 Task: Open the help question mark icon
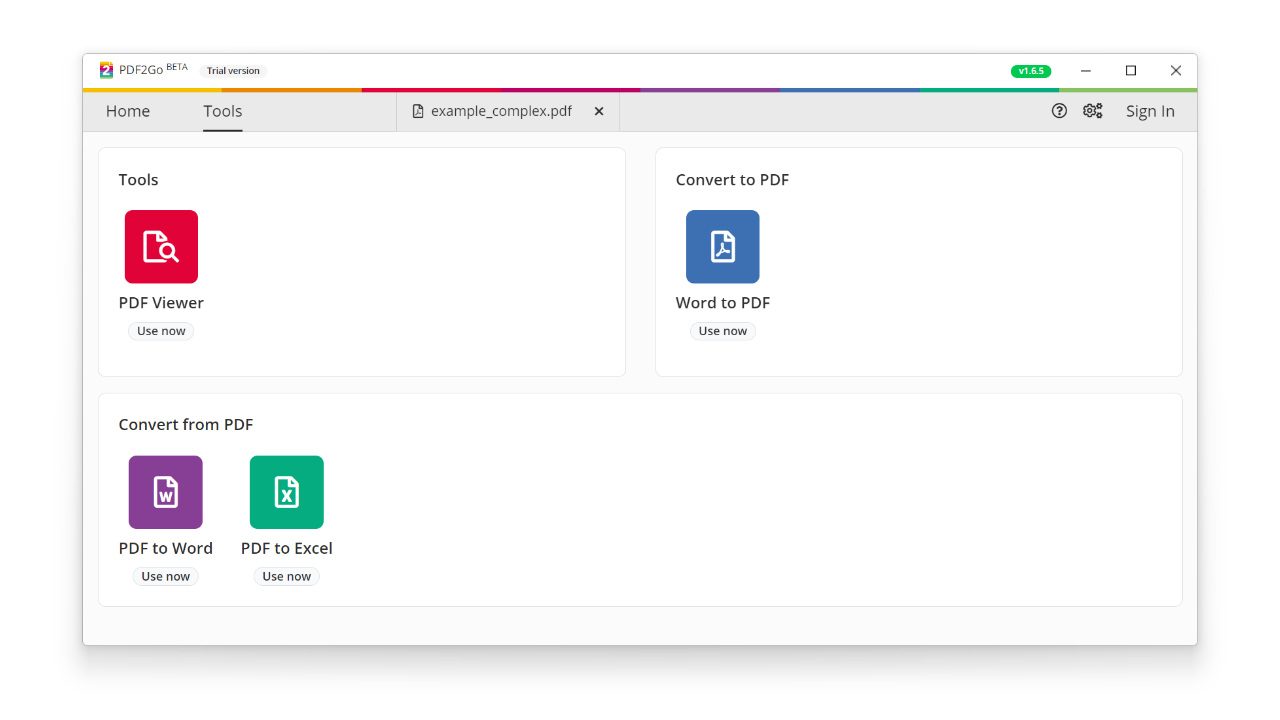(x=1059, y=111)
